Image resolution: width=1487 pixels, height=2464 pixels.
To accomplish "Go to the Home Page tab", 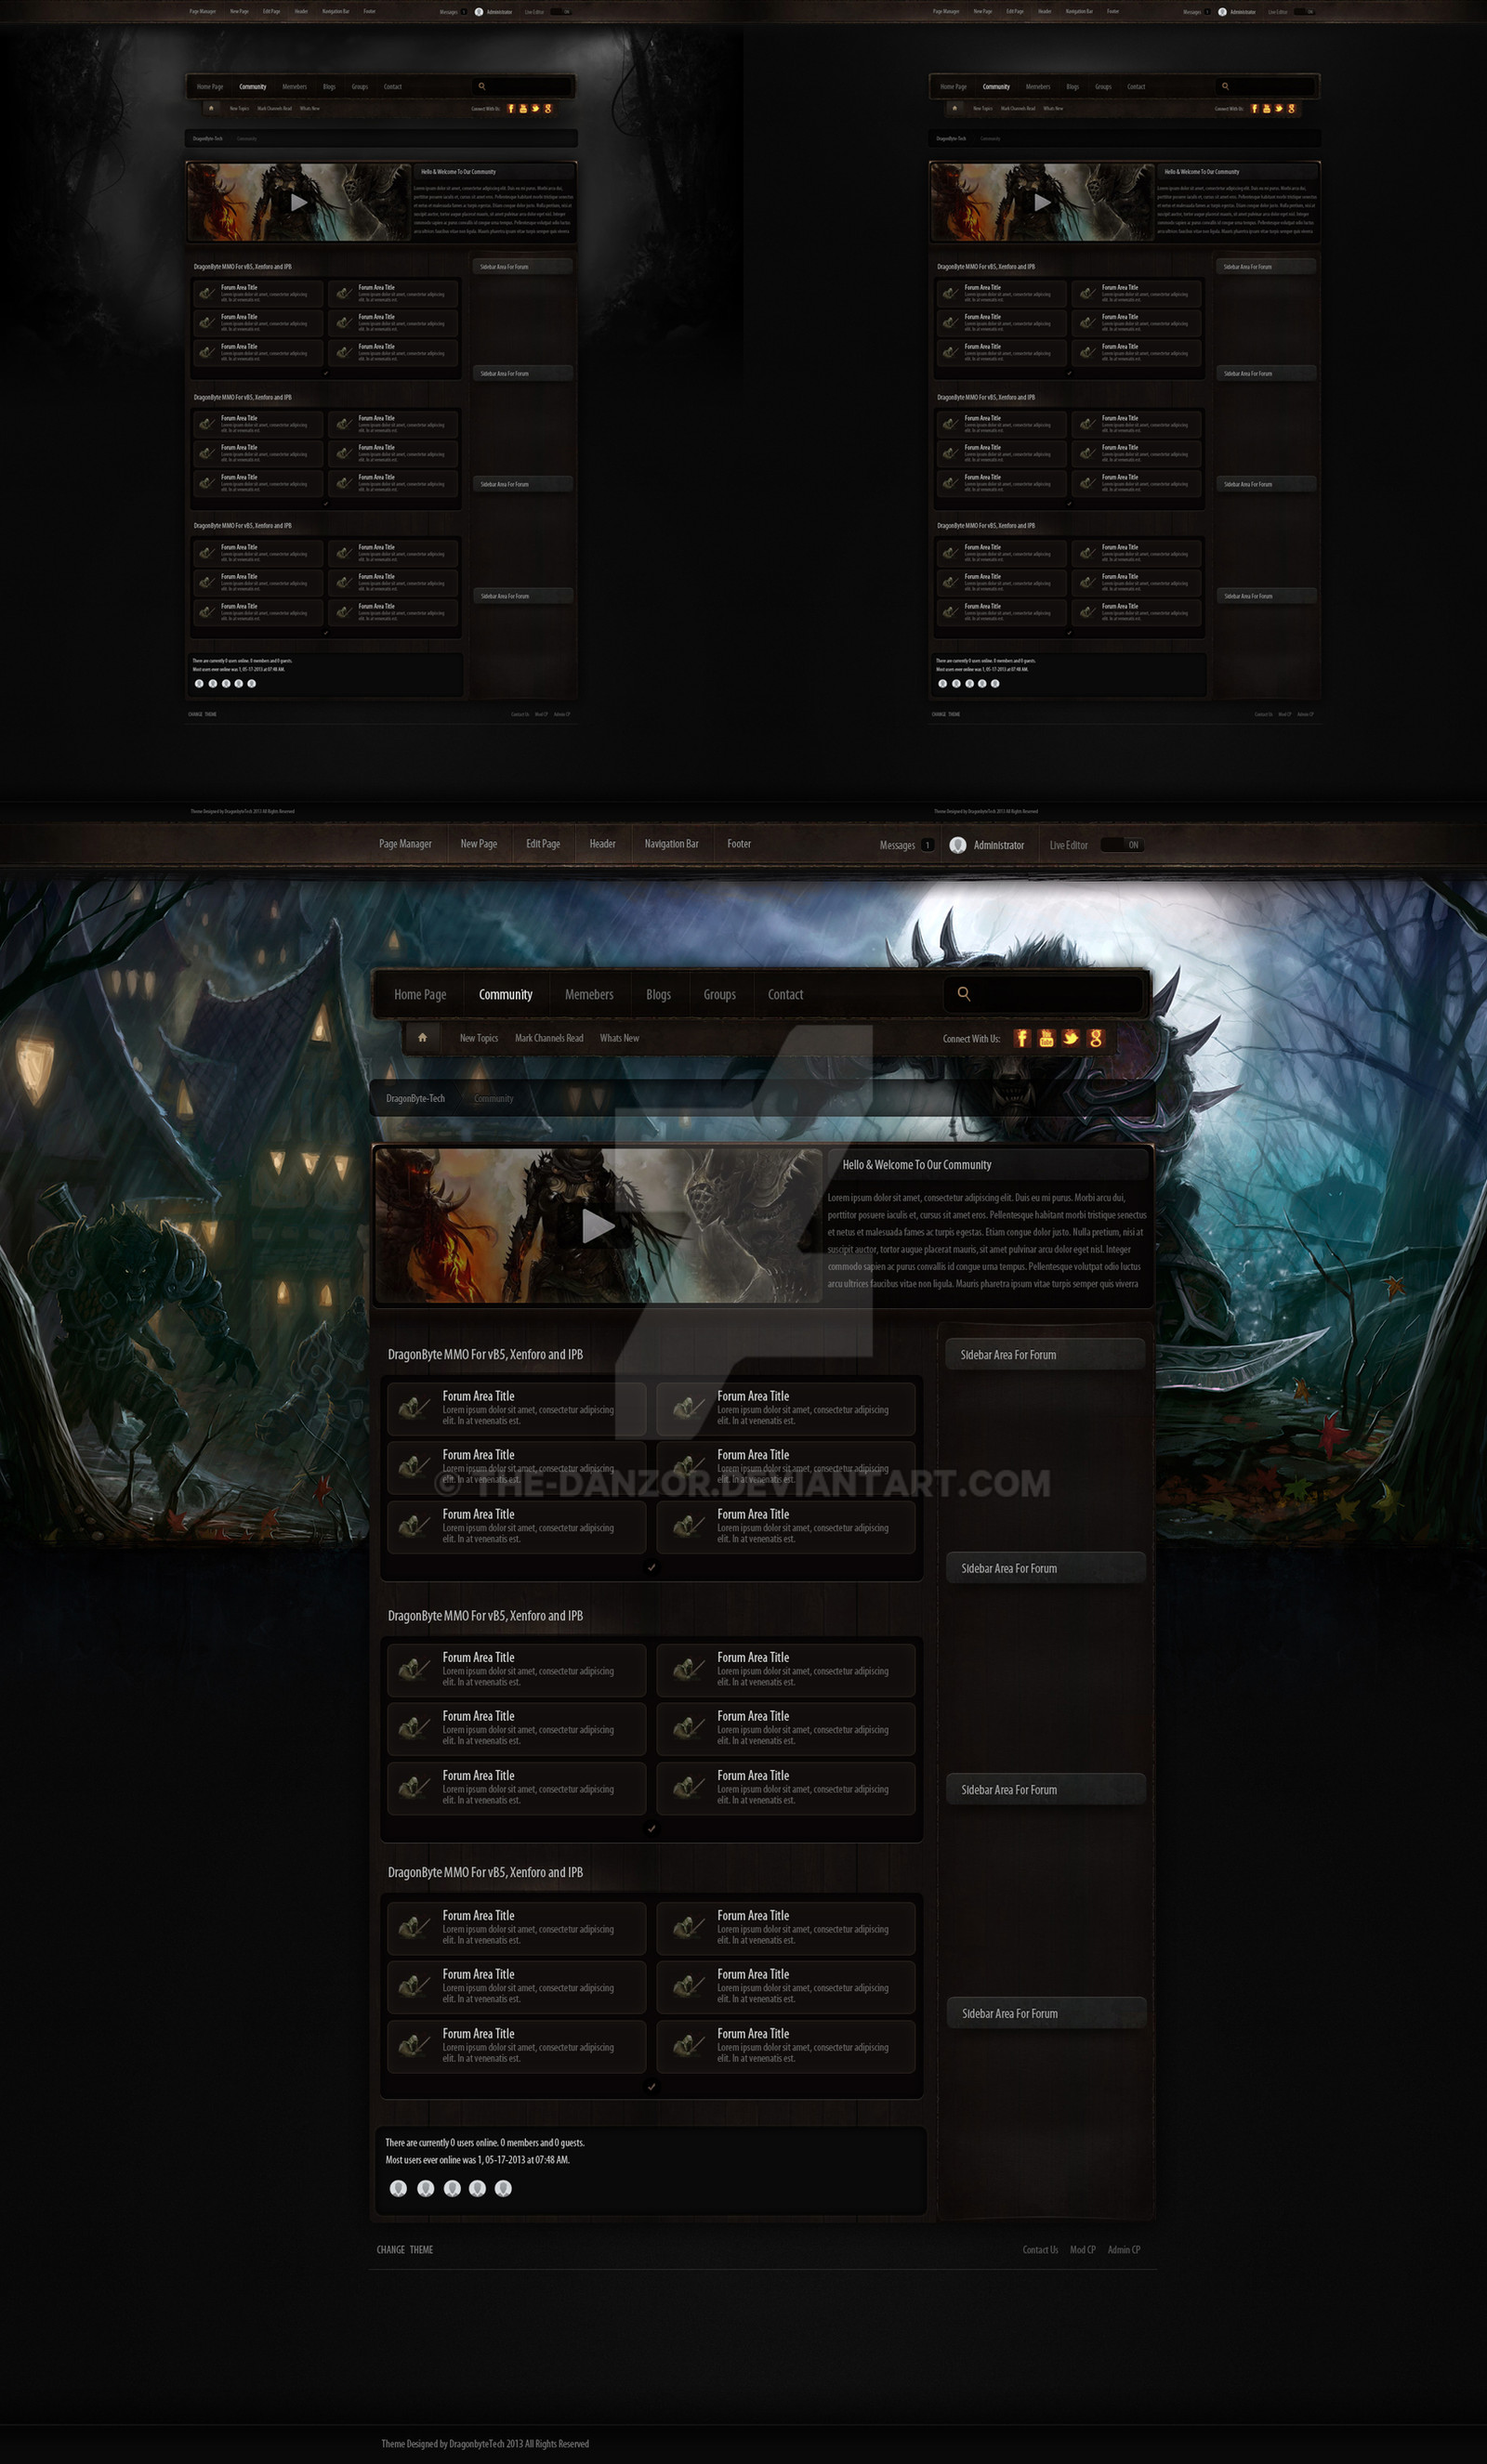I will pyautogui.click(x=420, y=994).
